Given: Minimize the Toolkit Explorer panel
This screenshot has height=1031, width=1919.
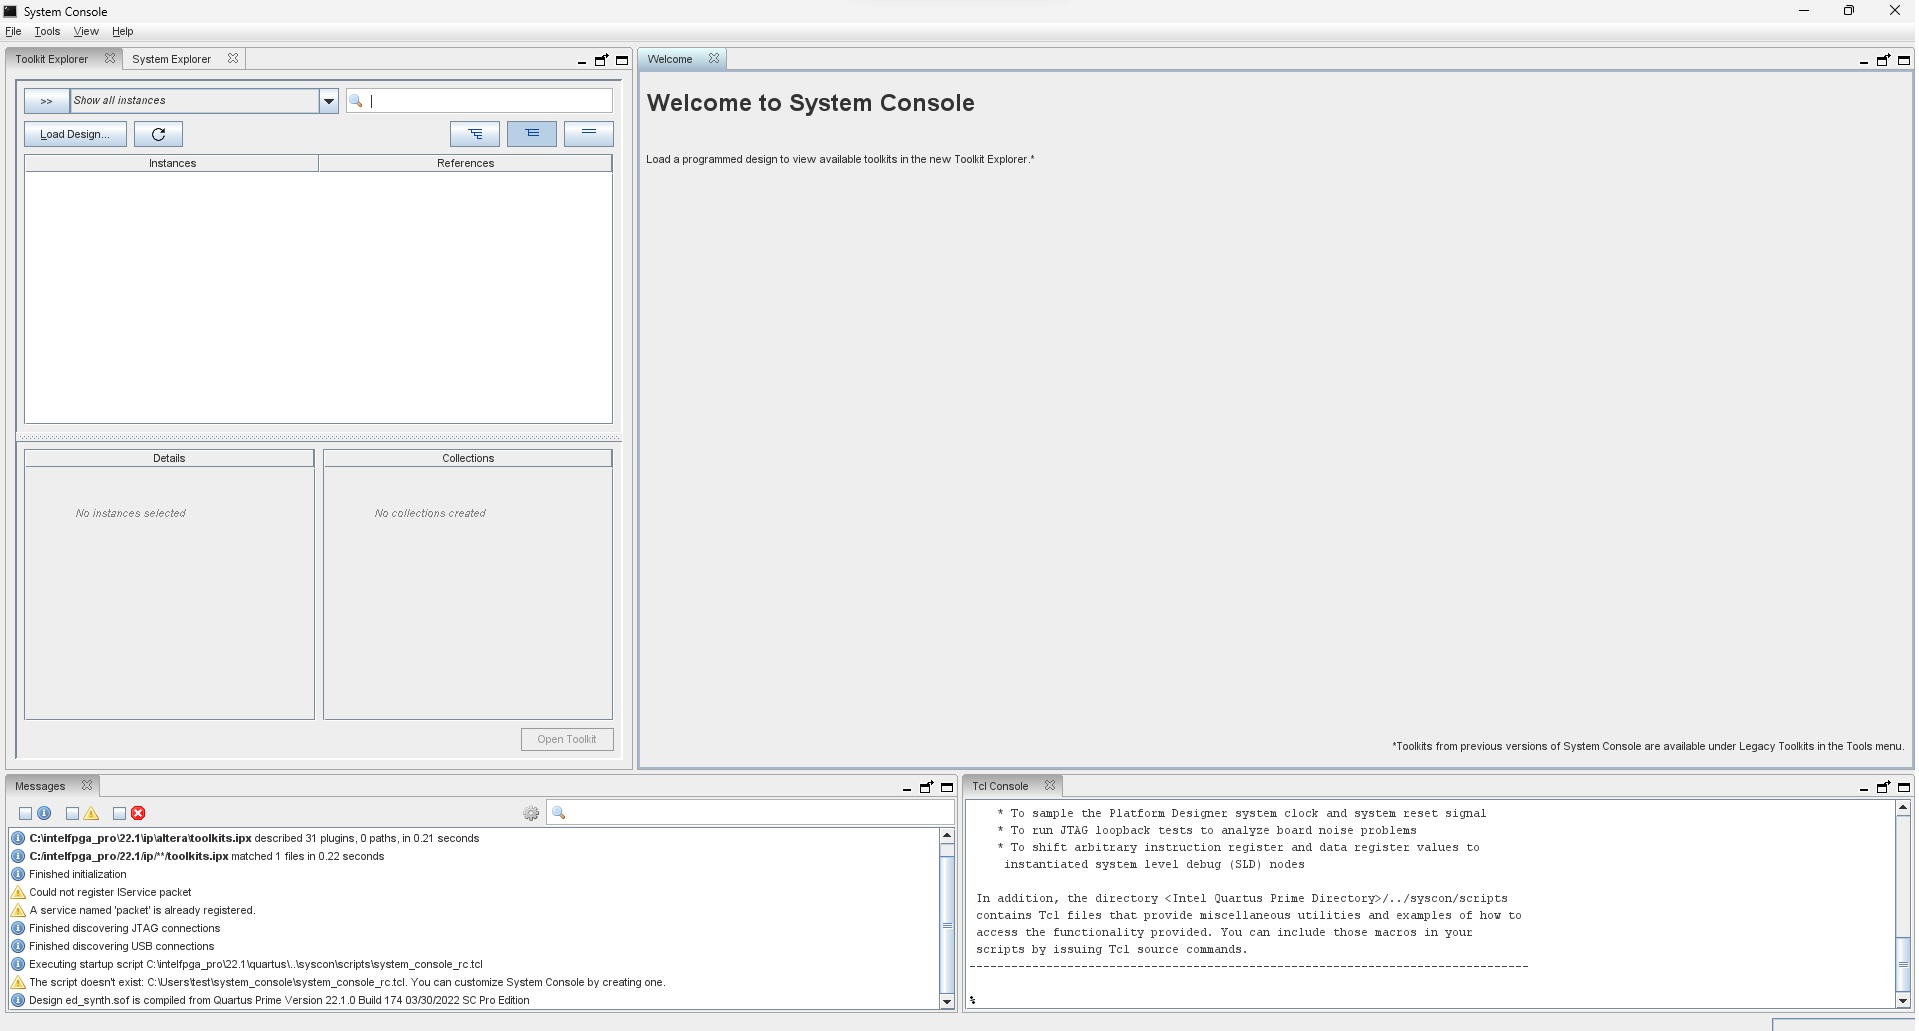Looking at the screenshot, I should (x=582, y=61).
